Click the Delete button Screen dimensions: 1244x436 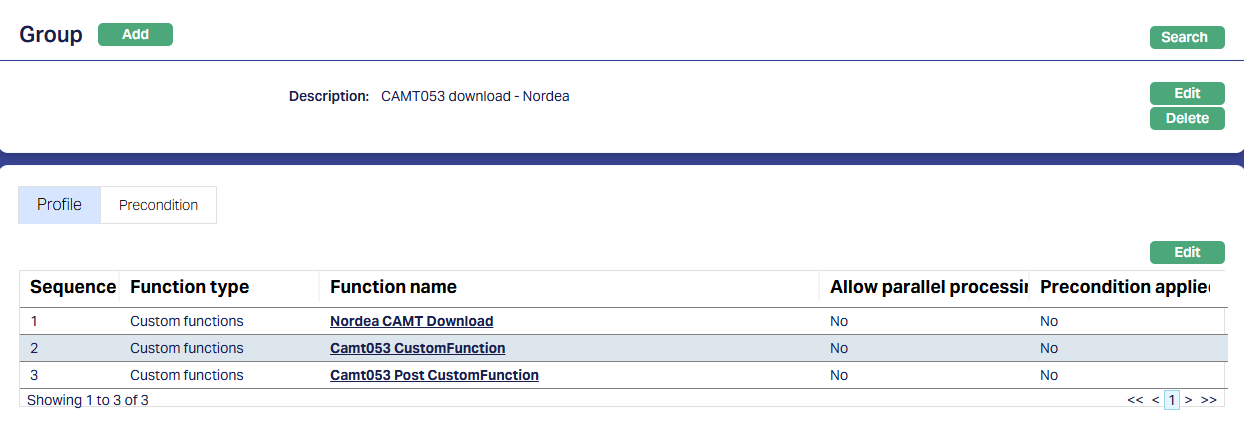pos(1186,119)
